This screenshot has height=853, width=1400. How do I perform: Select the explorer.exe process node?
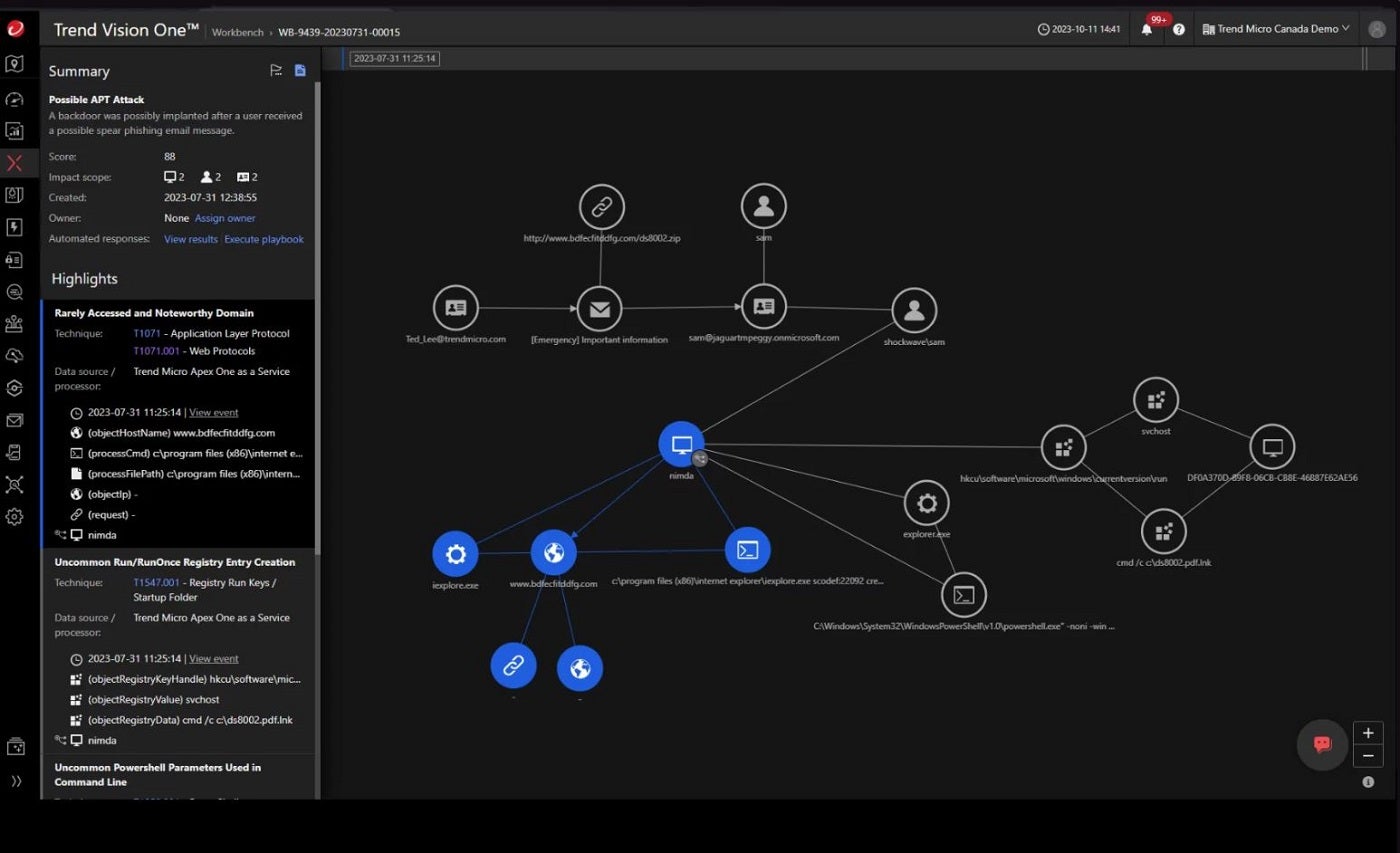pos(927,503)
